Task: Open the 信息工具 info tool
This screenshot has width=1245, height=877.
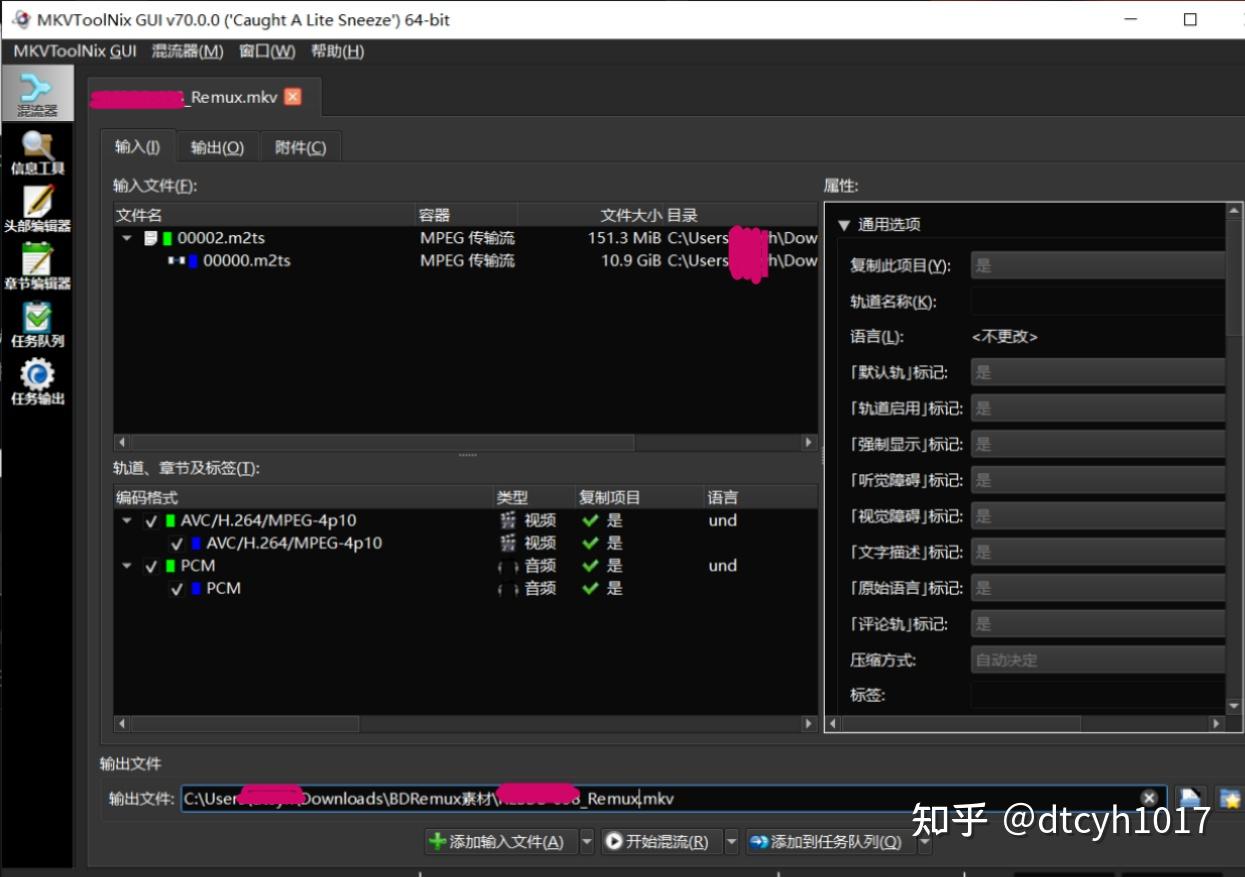Action: [x=37, y=152]
